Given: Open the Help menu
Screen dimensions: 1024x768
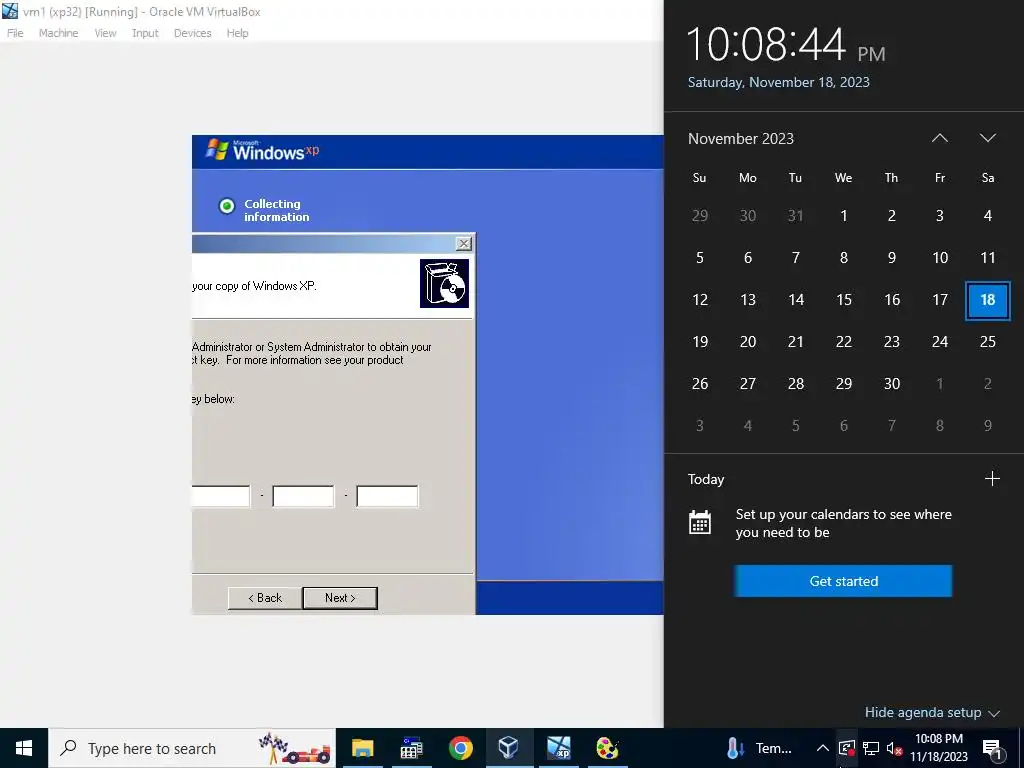Looking at the screenshot, I should click(237, 33).
